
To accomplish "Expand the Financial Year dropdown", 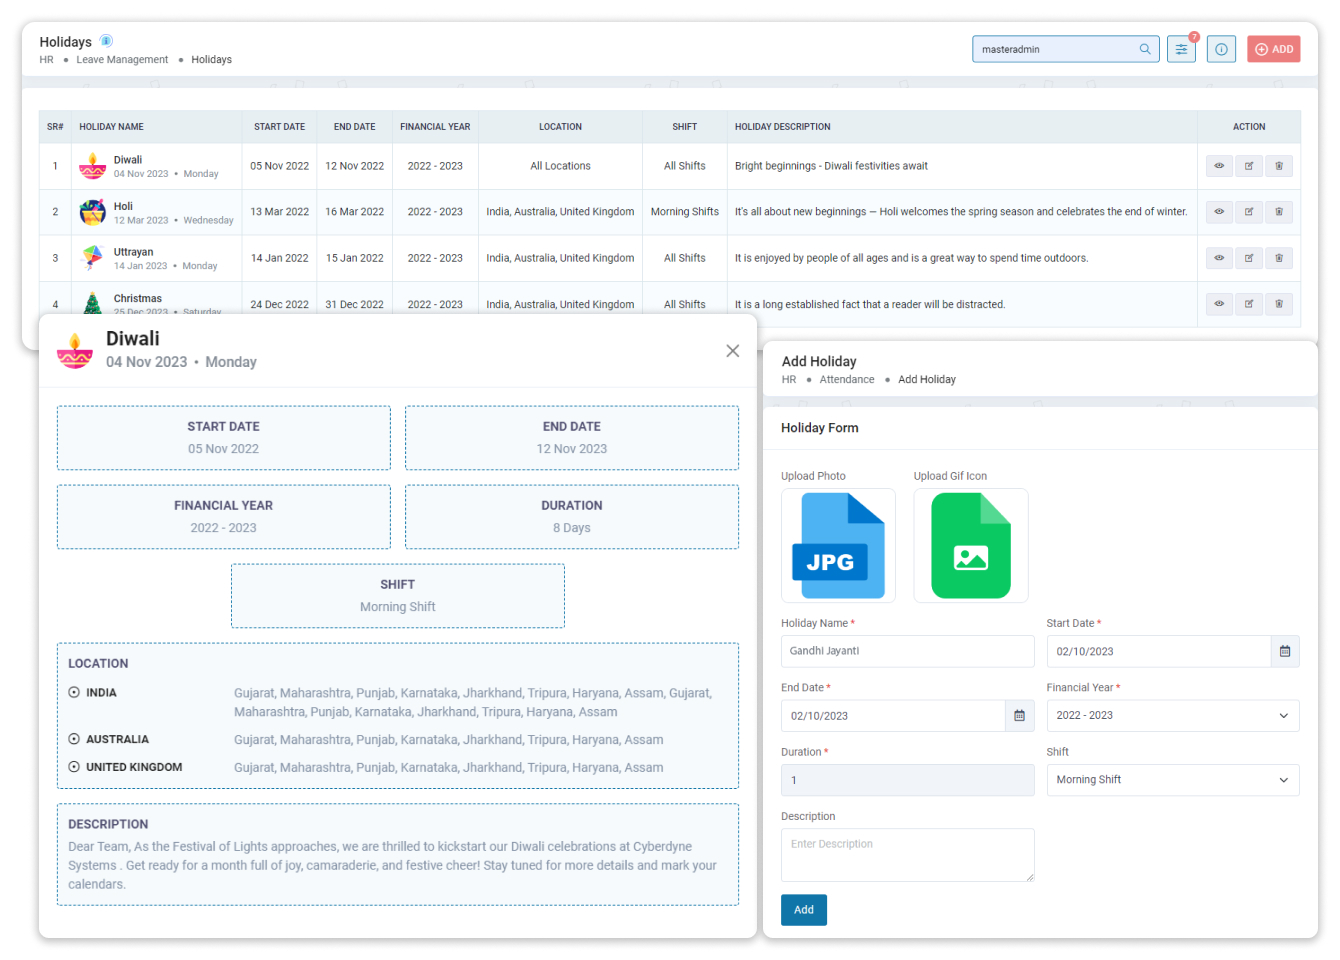I will pos(1172,716).
